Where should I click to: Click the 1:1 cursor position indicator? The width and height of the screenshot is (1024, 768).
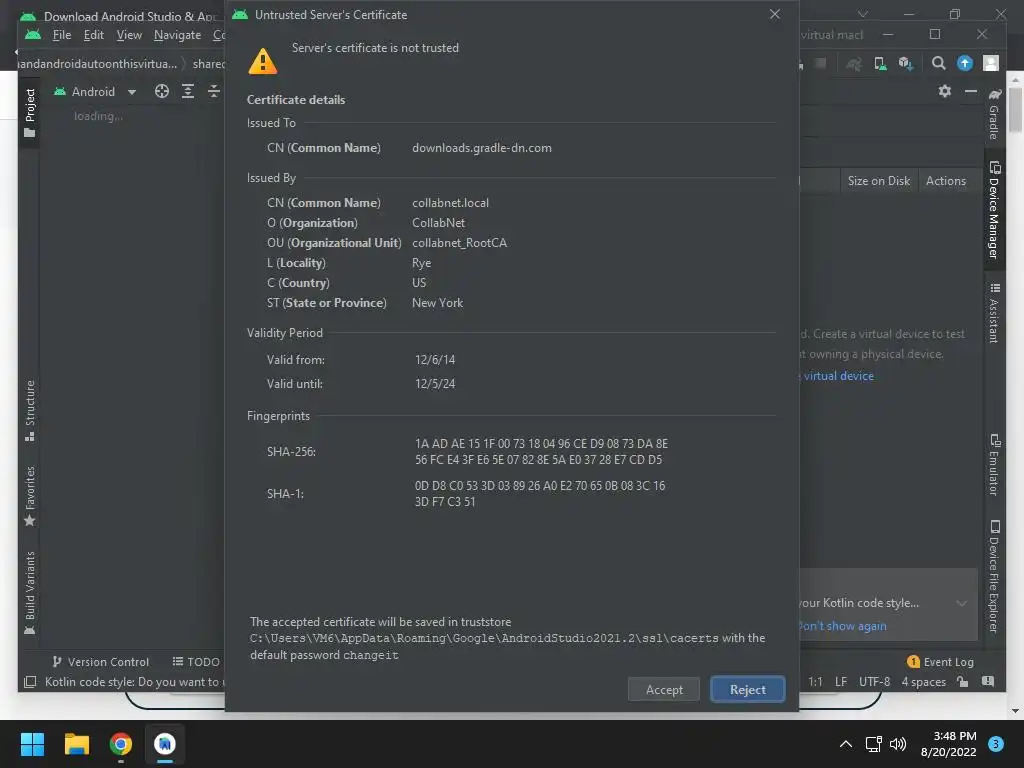[815, 682]
